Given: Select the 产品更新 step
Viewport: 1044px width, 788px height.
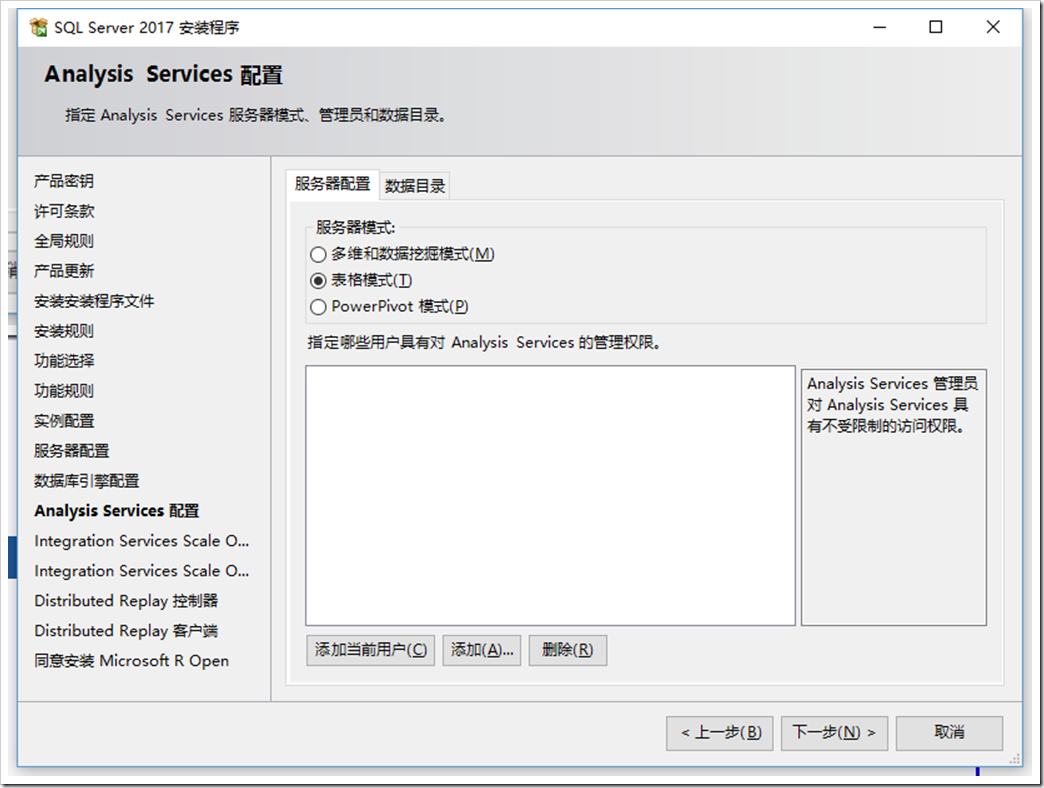Looking at the screenshot, I should tap(64, 271).
